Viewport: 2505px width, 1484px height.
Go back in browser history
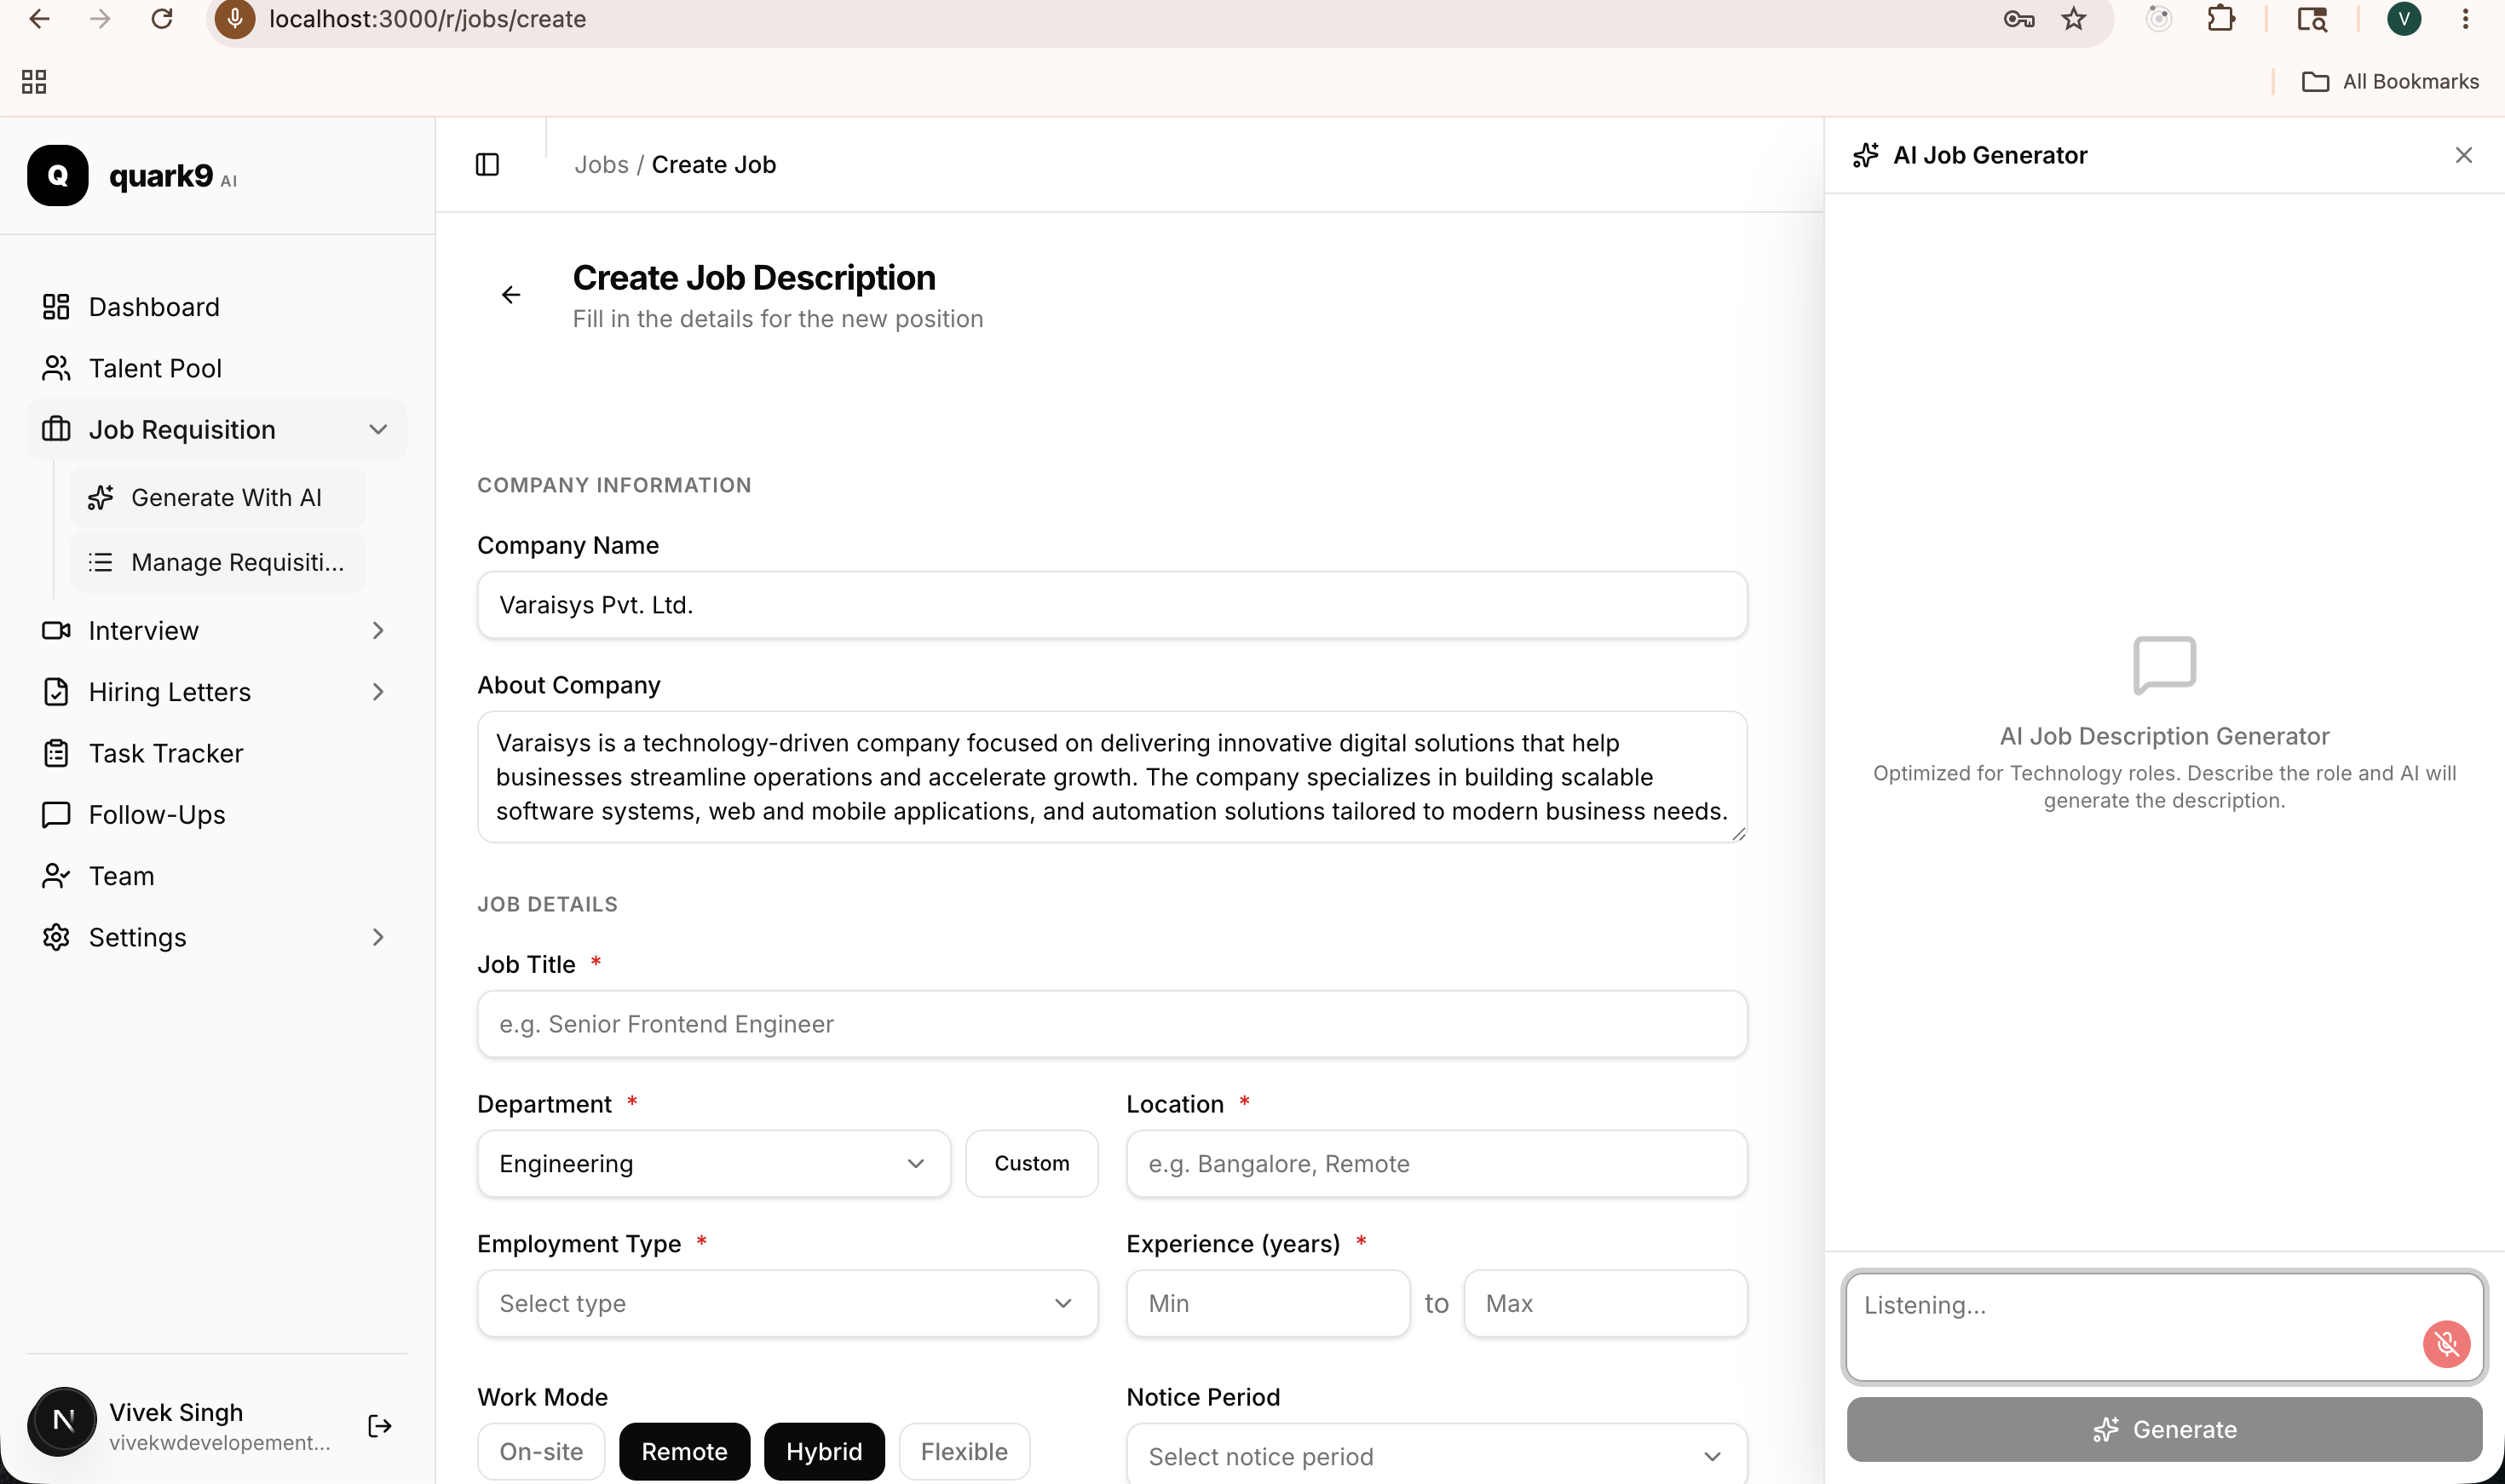(x=39, y=19)
